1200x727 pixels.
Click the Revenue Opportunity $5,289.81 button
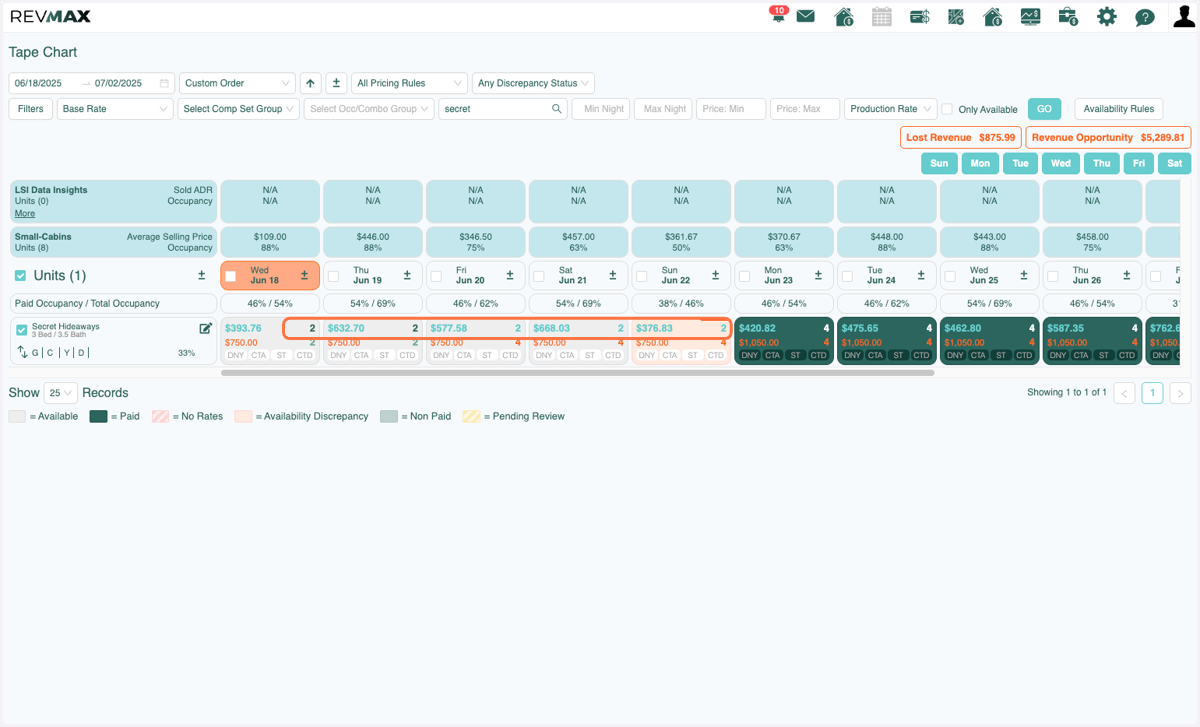(x=1108, y=137)
